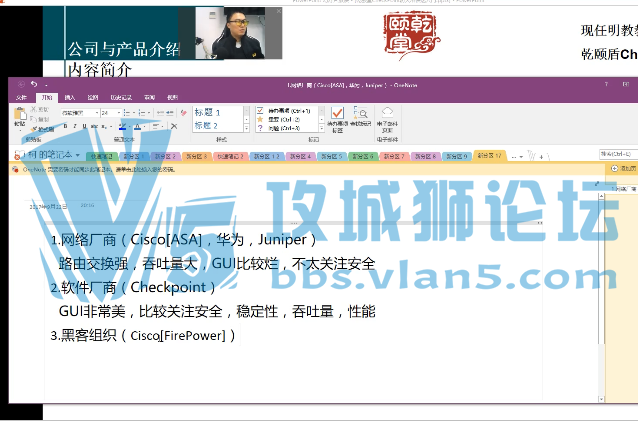Switch to the 绘图 (Draw) ribbon tab

tap(93, 97)
